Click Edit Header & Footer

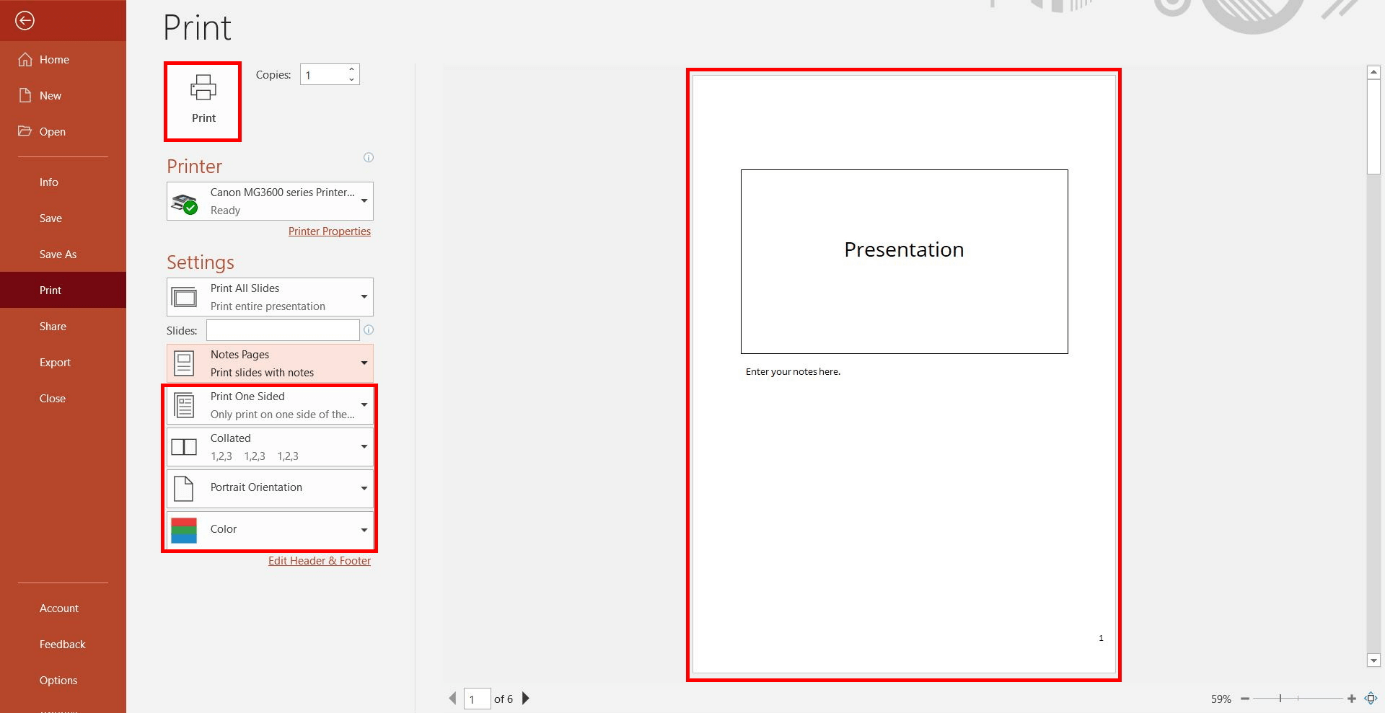click(319, 560)
